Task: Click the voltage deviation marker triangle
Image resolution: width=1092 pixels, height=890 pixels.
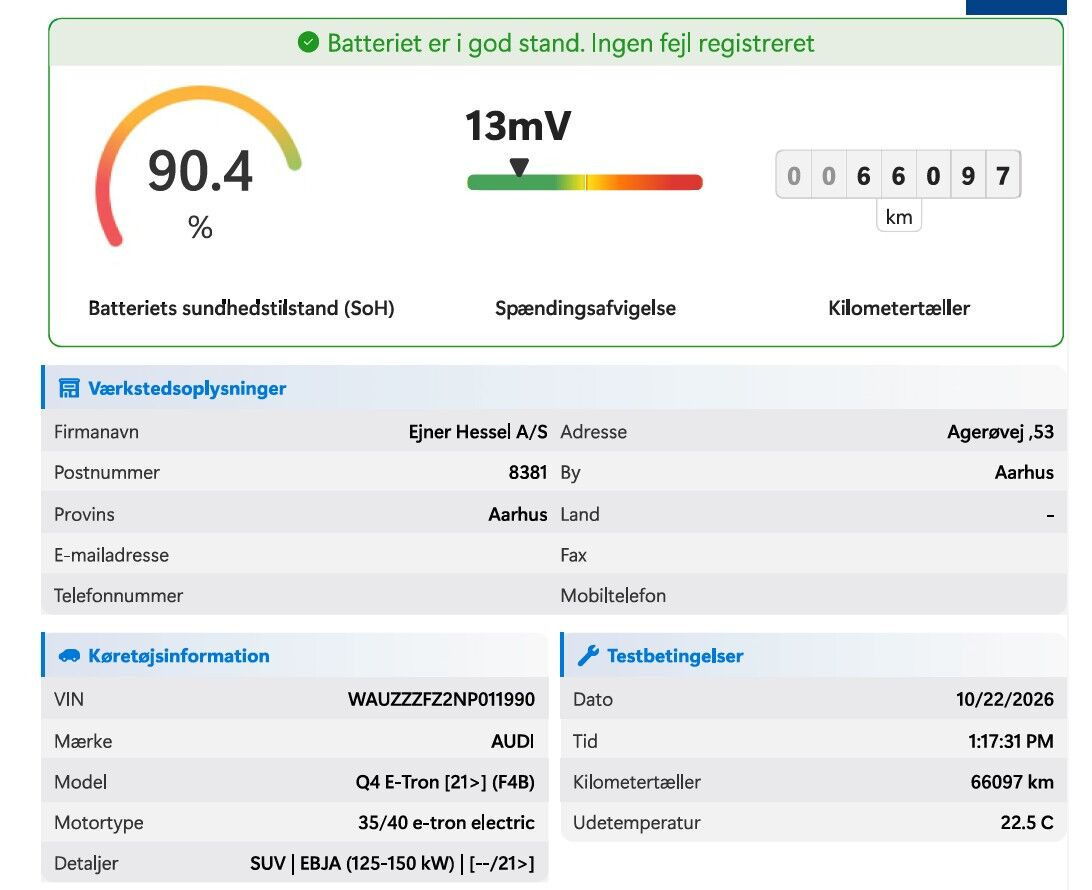Action: pos(519,167)
